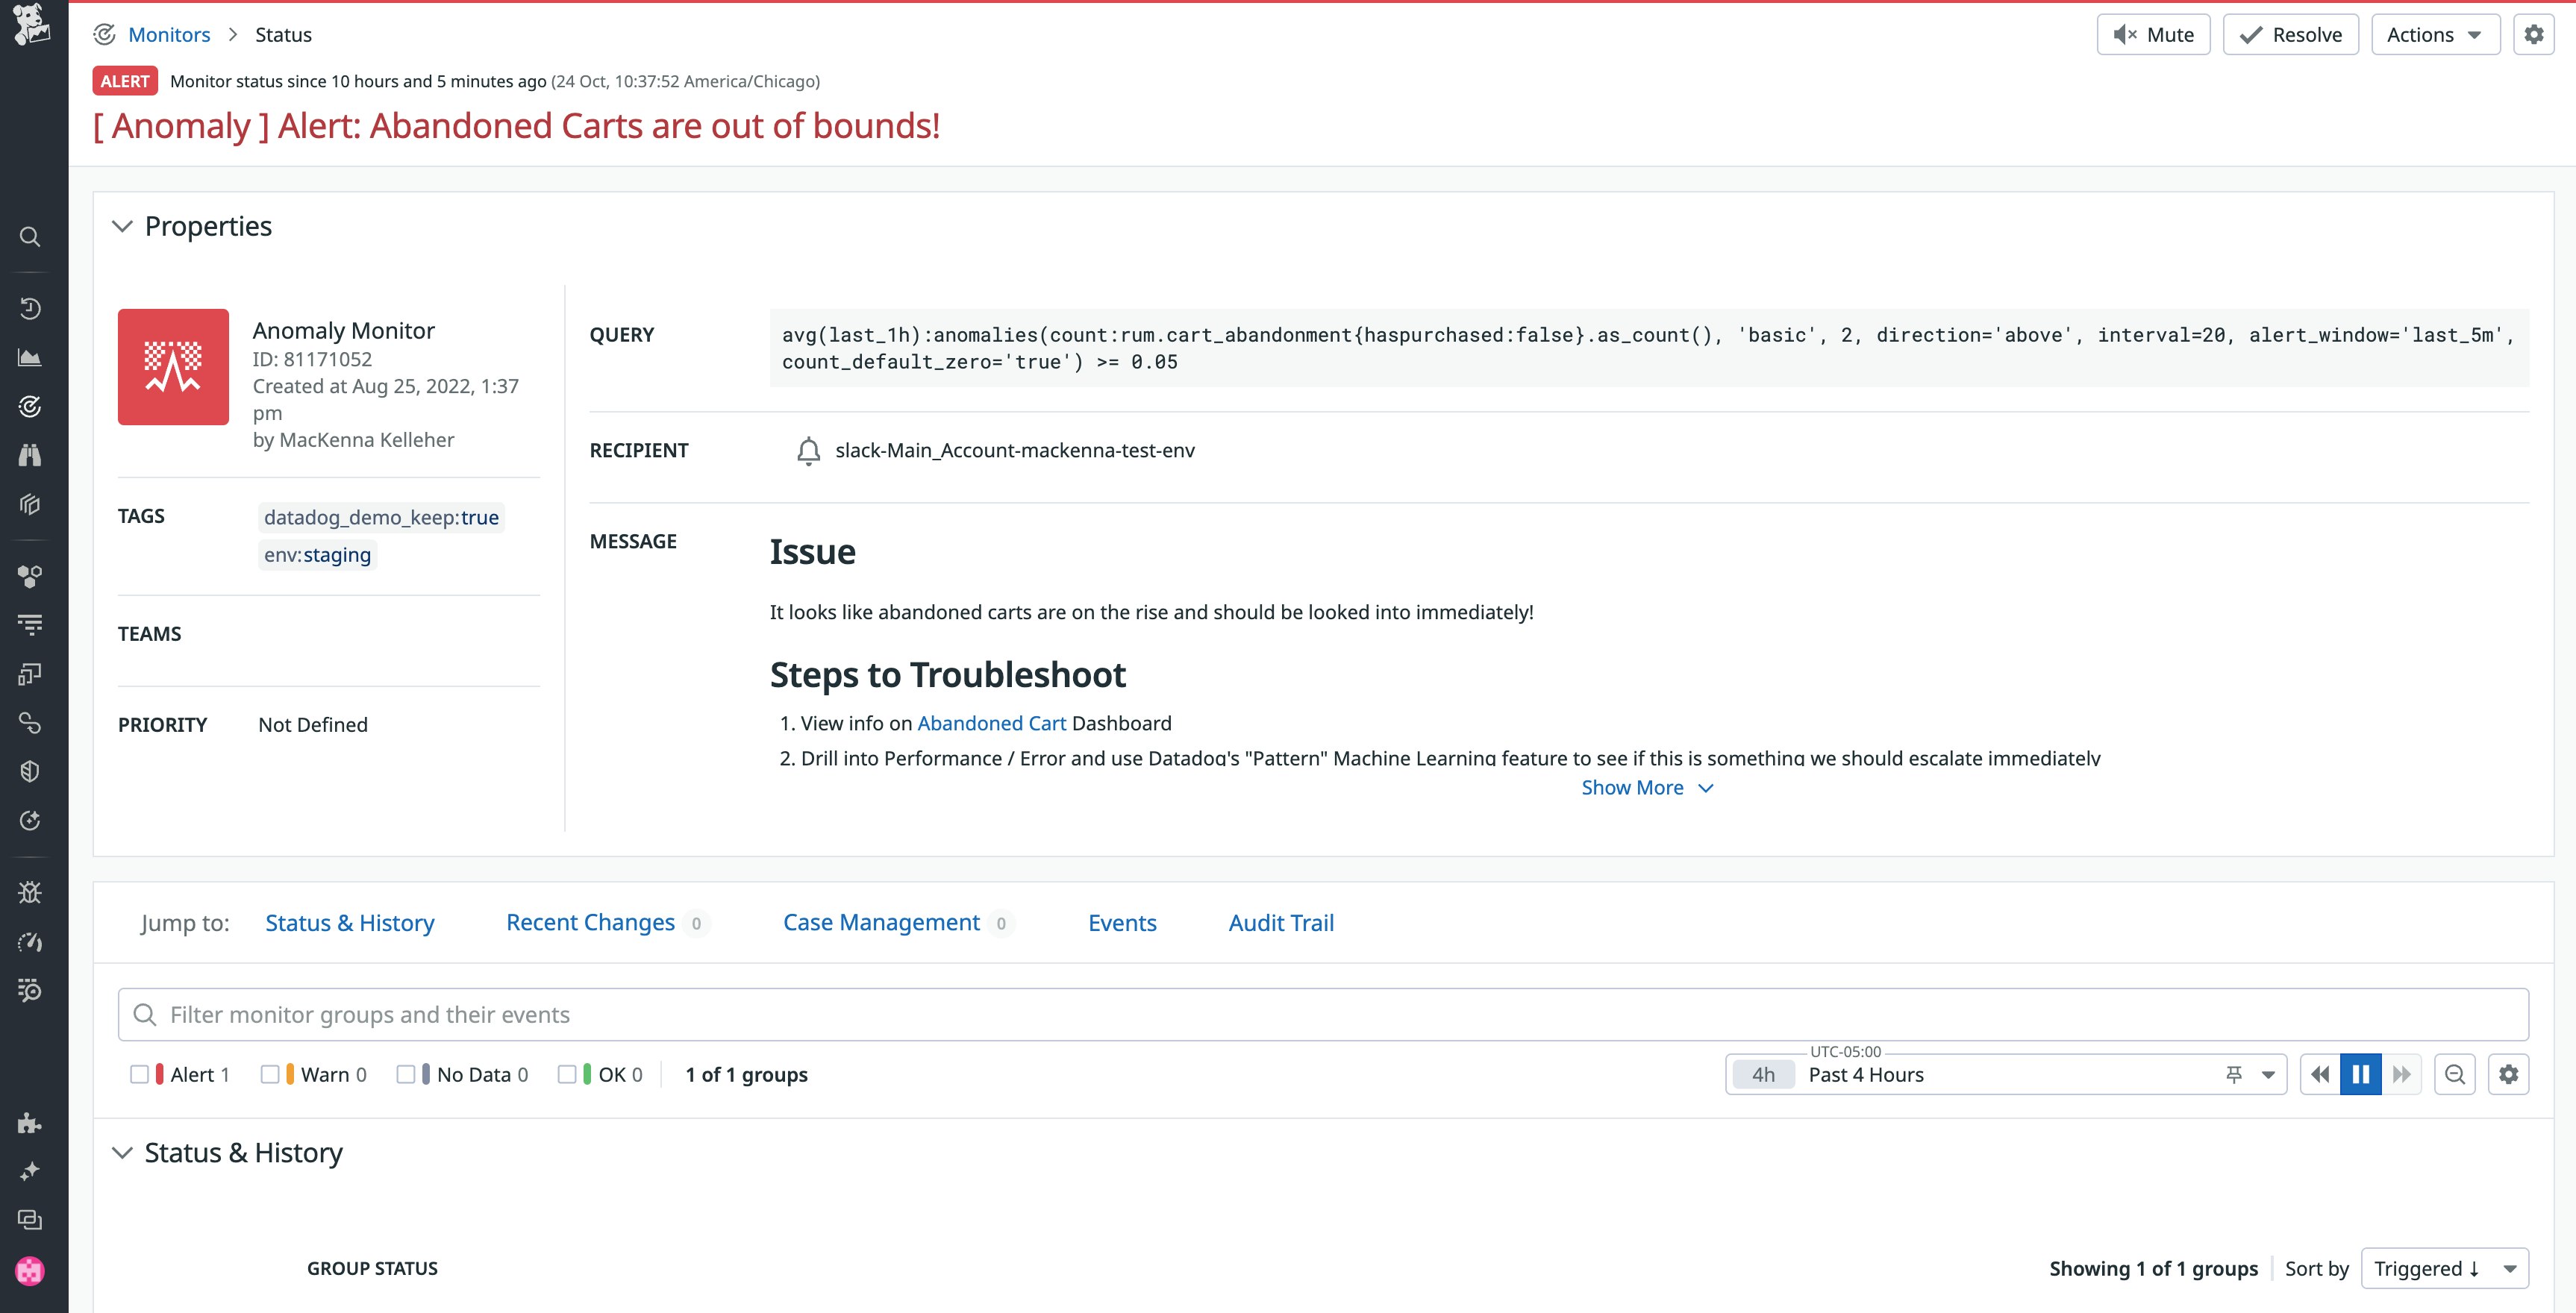Tick the No Data filter checkbox
Viewport: 2576px width, 1313px height.
pyautogui.click(x=406, y=1074)
